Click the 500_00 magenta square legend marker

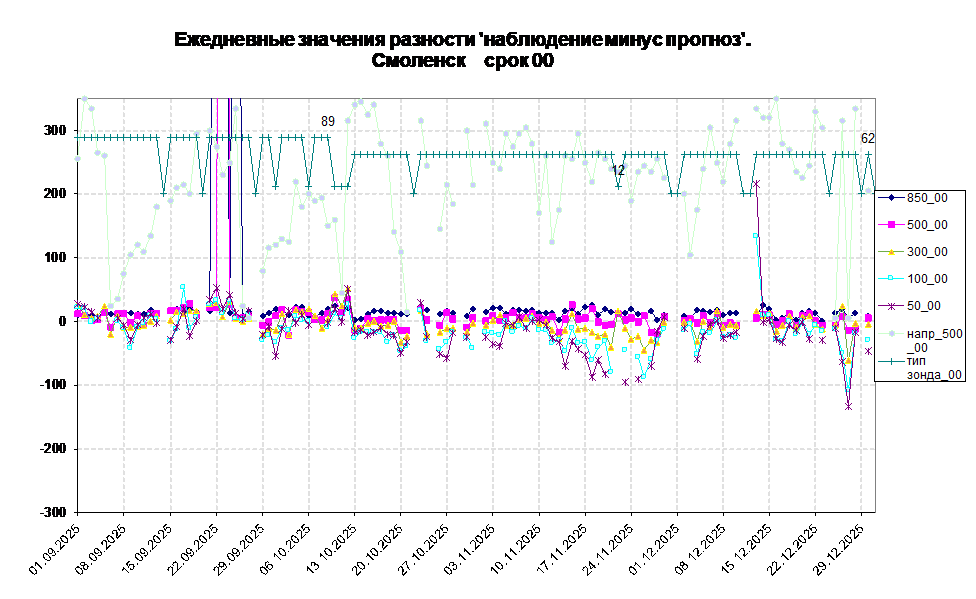coord(891,225)
